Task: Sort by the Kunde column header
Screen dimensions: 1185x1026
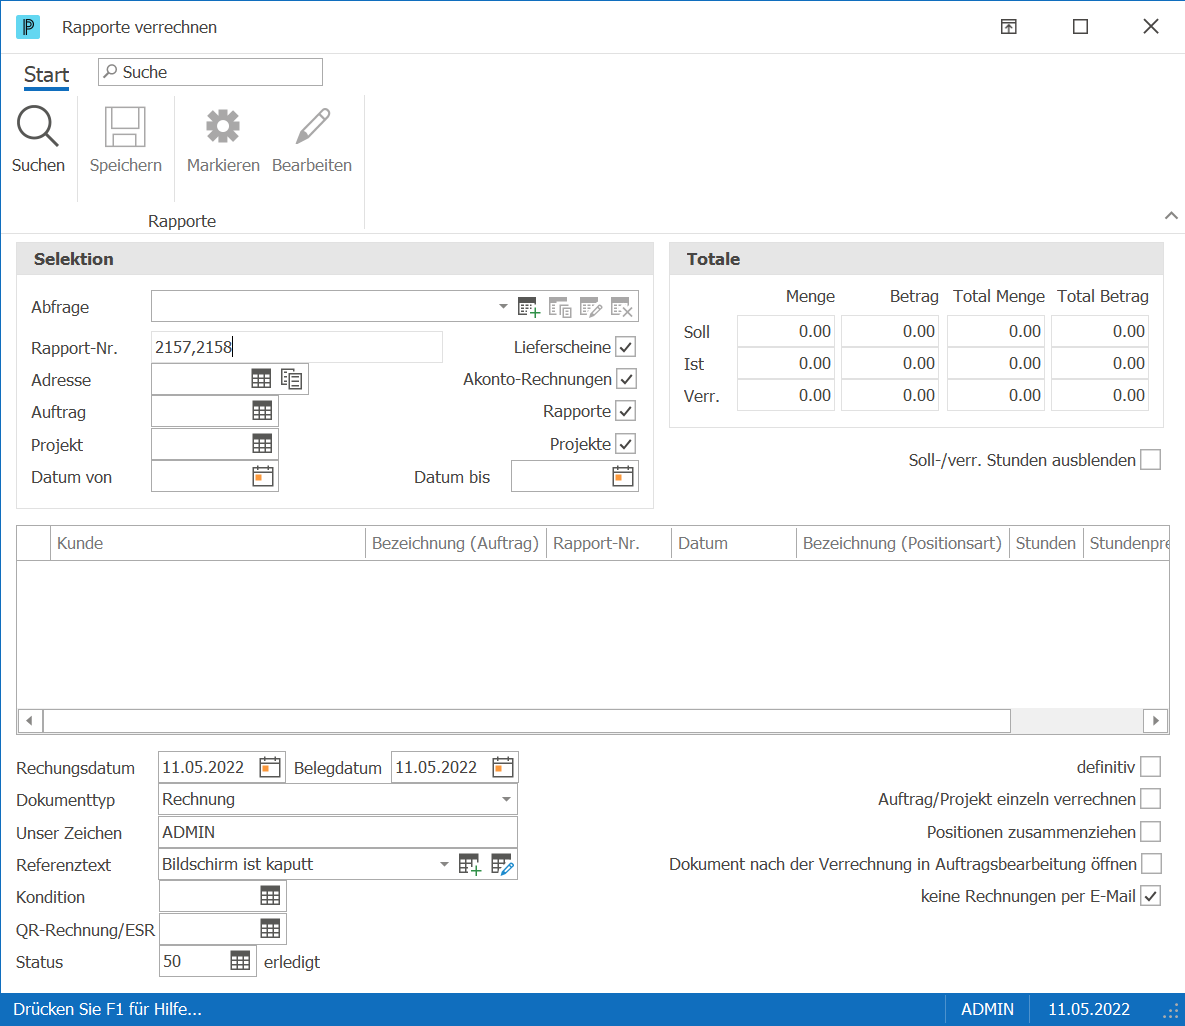Action: tap(207, 543)
